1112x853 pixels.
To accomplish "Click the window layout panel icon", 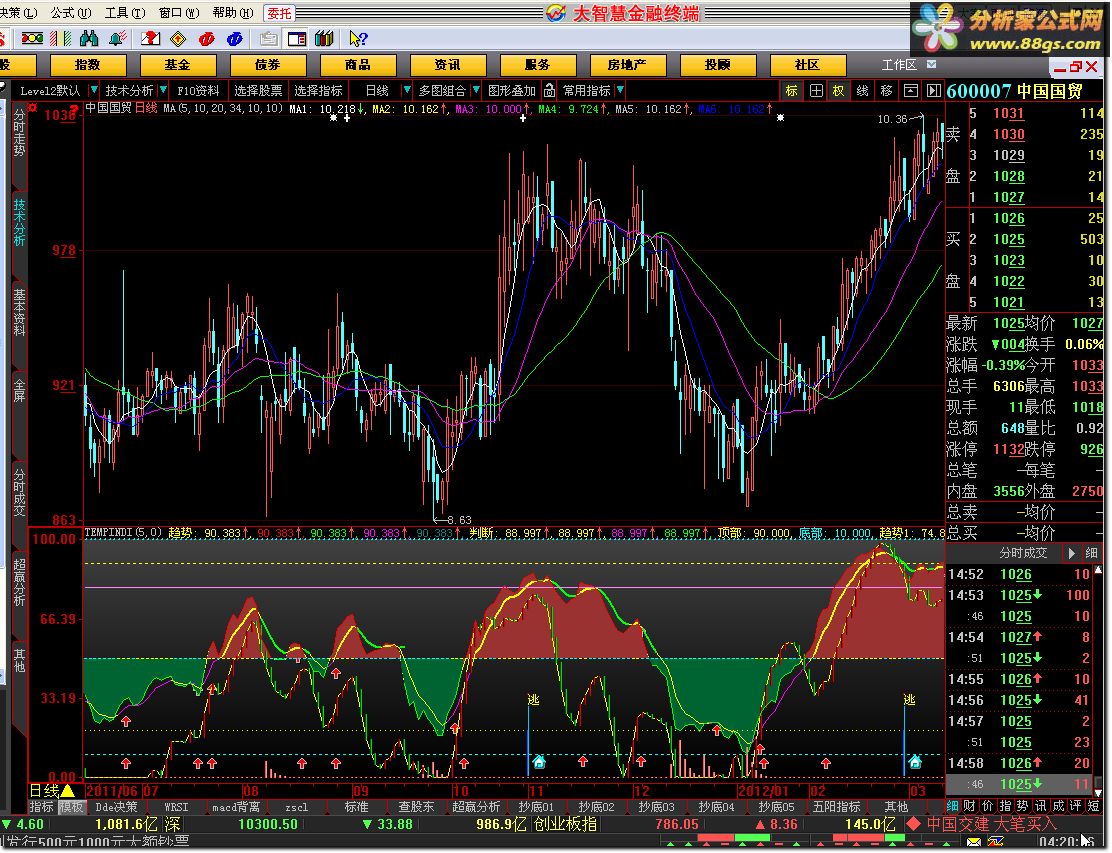I will [x=296, y=39].
